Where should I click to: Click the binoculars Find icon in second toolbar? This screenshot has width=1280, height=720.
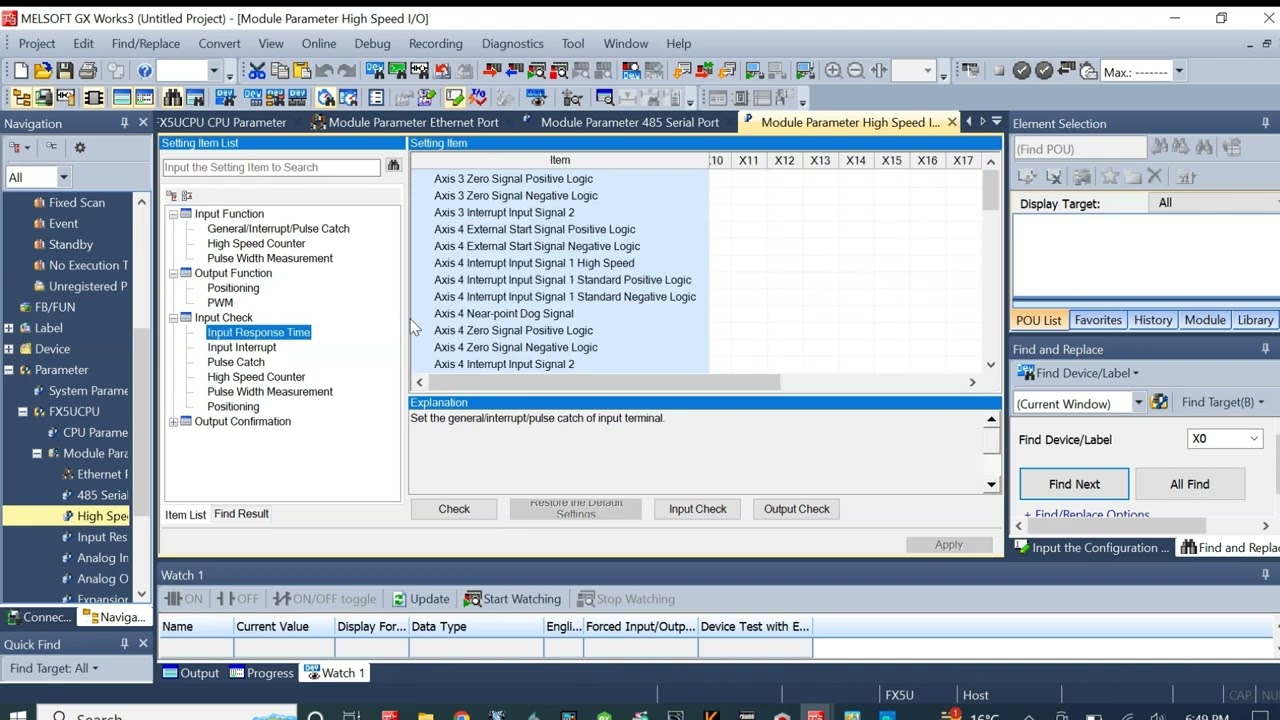[x=172, y=98]
